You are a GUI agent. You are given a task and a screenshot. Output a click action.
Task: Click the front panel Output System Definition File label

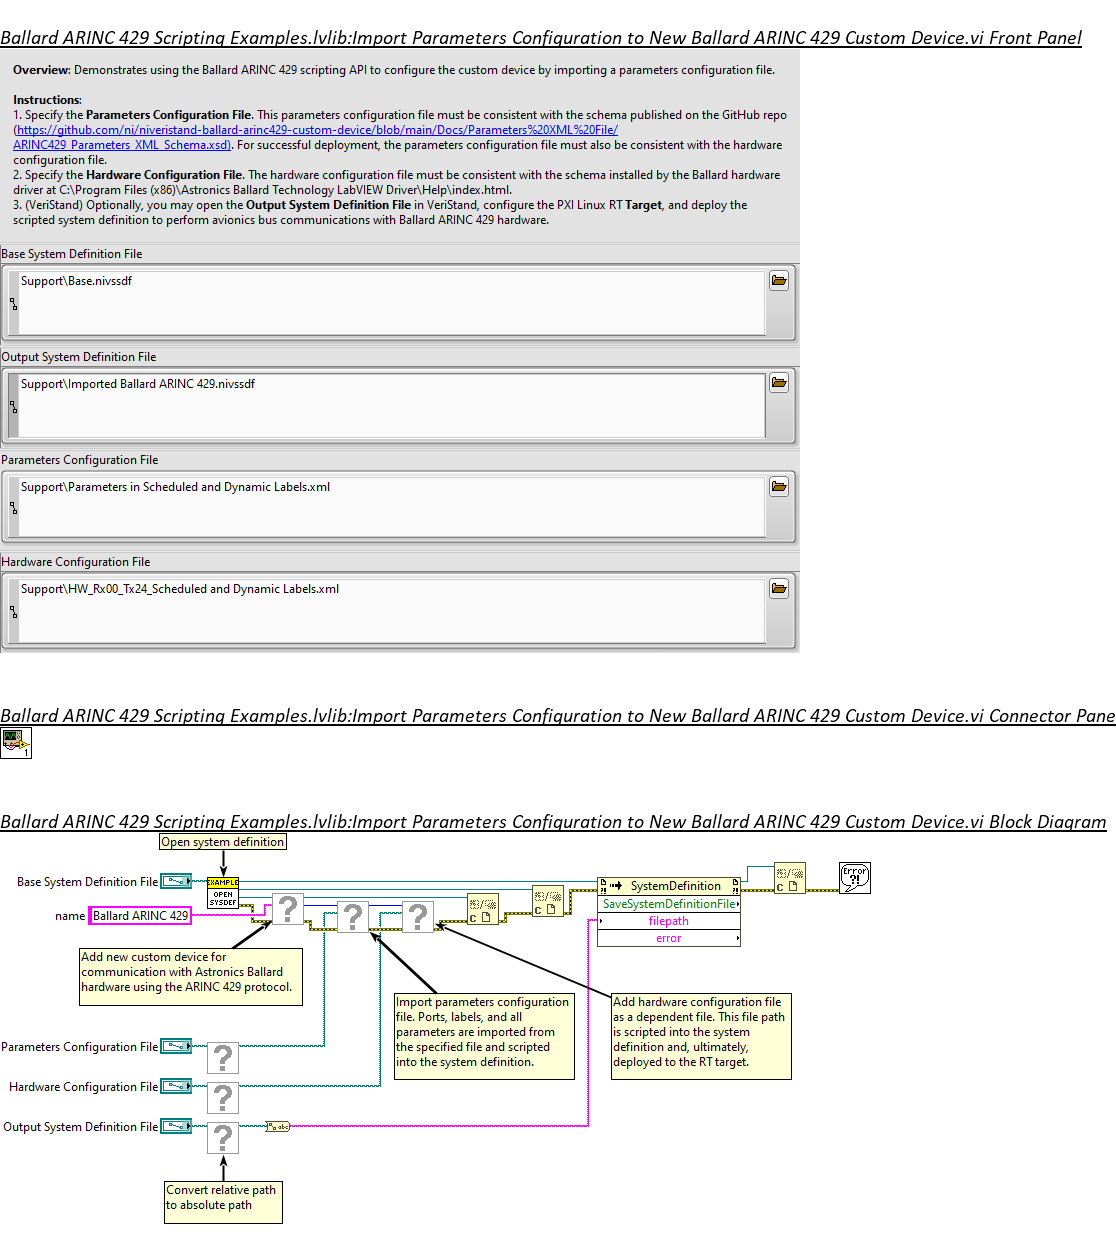(x=79, y=357)
